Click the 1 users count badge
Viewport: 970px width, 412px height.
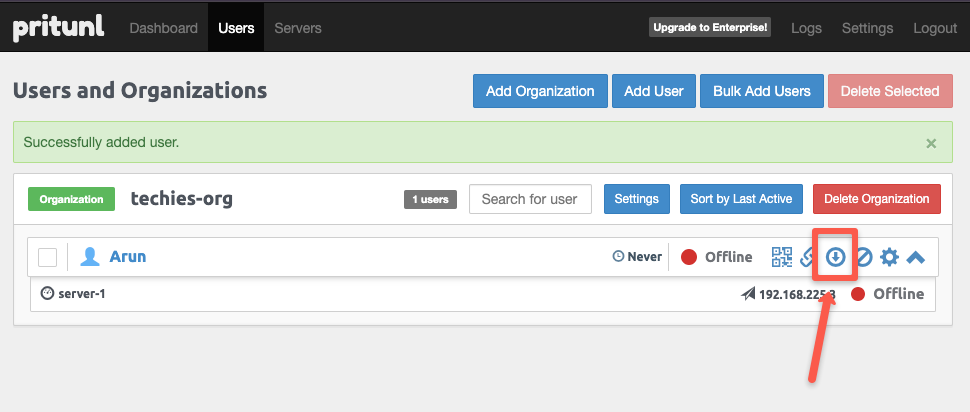[431, 199]
